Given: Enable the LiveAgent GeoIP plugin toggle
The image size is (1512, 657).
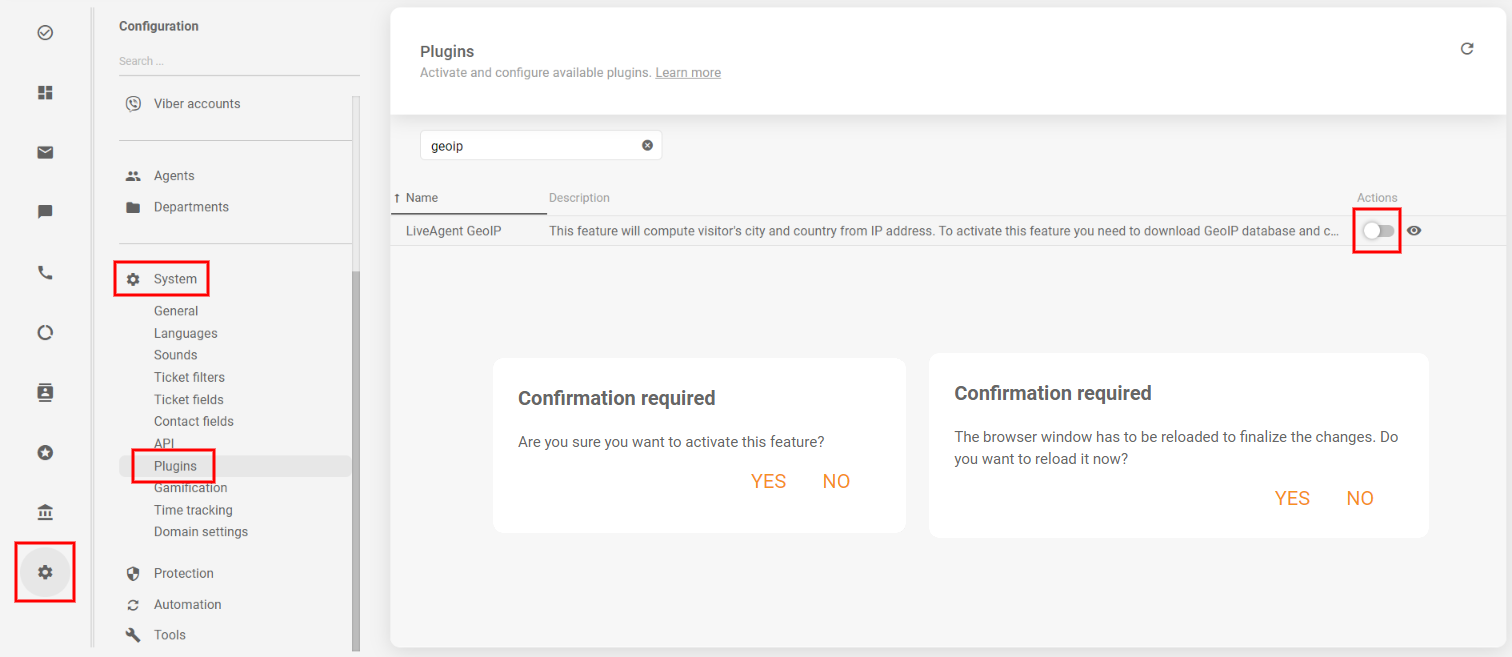Looking at the screenshot, I should click(x=1377, y=231).
